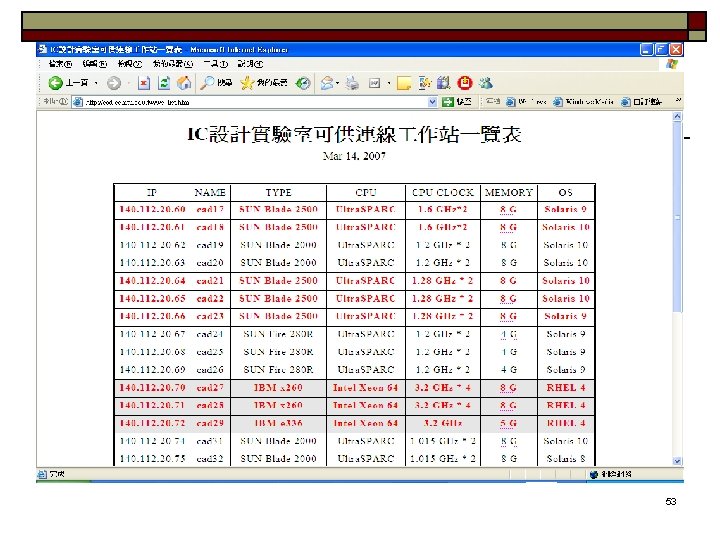Click the round red toolbar icon
The height and width of the screenshot is (540, 720).
pos(465,83)
